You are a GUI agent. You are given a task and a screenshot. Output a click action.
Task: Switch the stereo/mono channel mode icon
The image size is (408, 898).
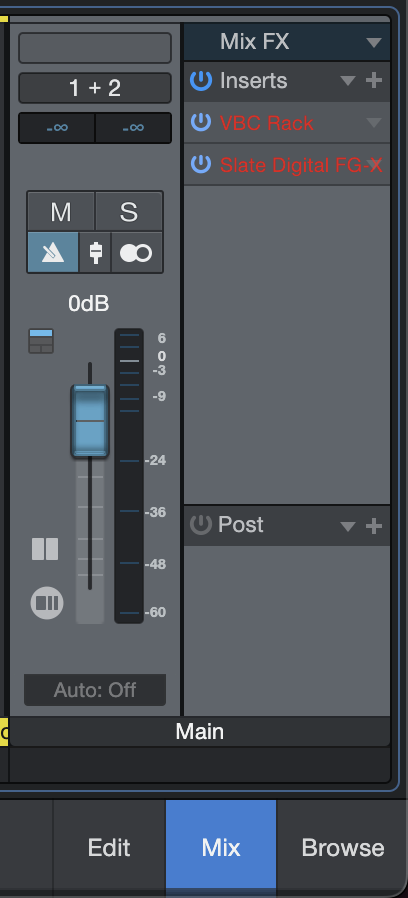click(x=137, y=253)
